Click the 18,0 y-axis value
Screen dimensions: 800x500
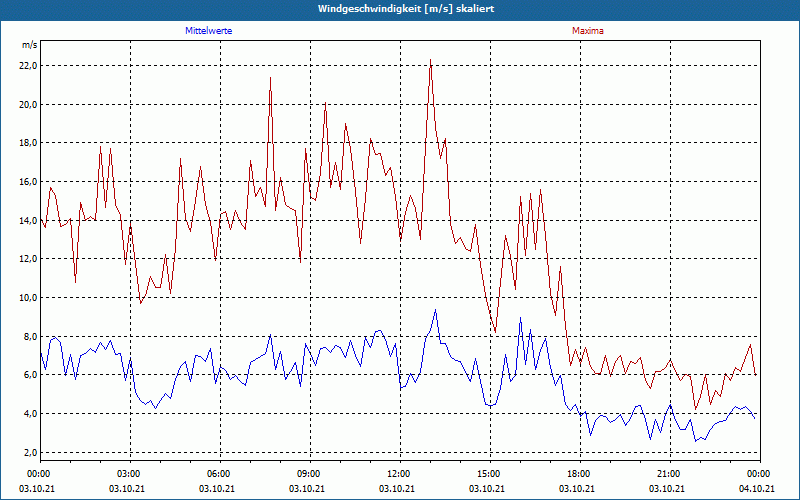[x=29, y=143]
